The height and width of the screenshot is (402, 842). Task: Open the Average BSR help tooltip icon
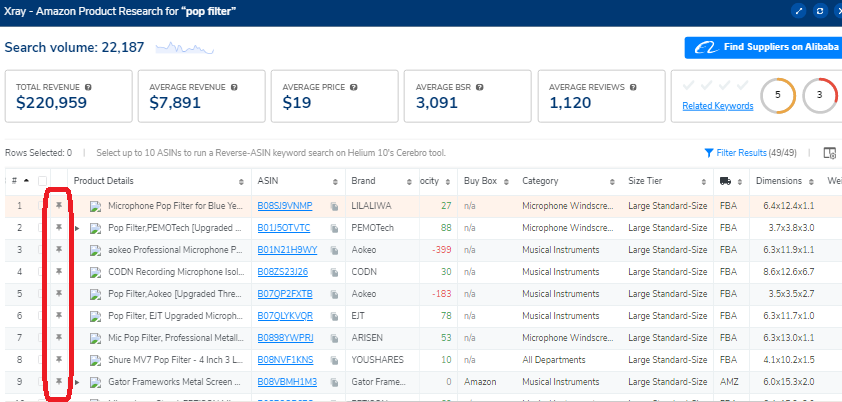(480, 87)
